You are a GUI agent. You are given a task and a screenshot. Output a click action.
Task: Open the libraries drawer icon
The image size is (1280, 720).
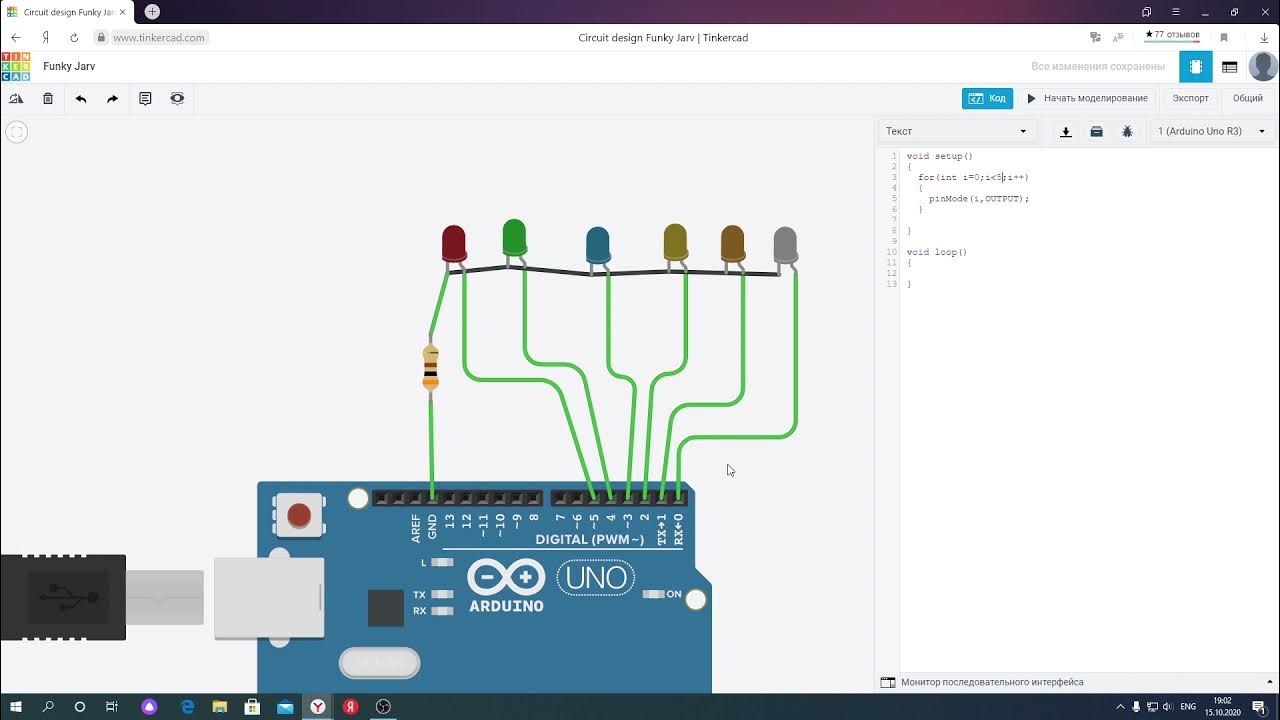(x=1096, y=131)
